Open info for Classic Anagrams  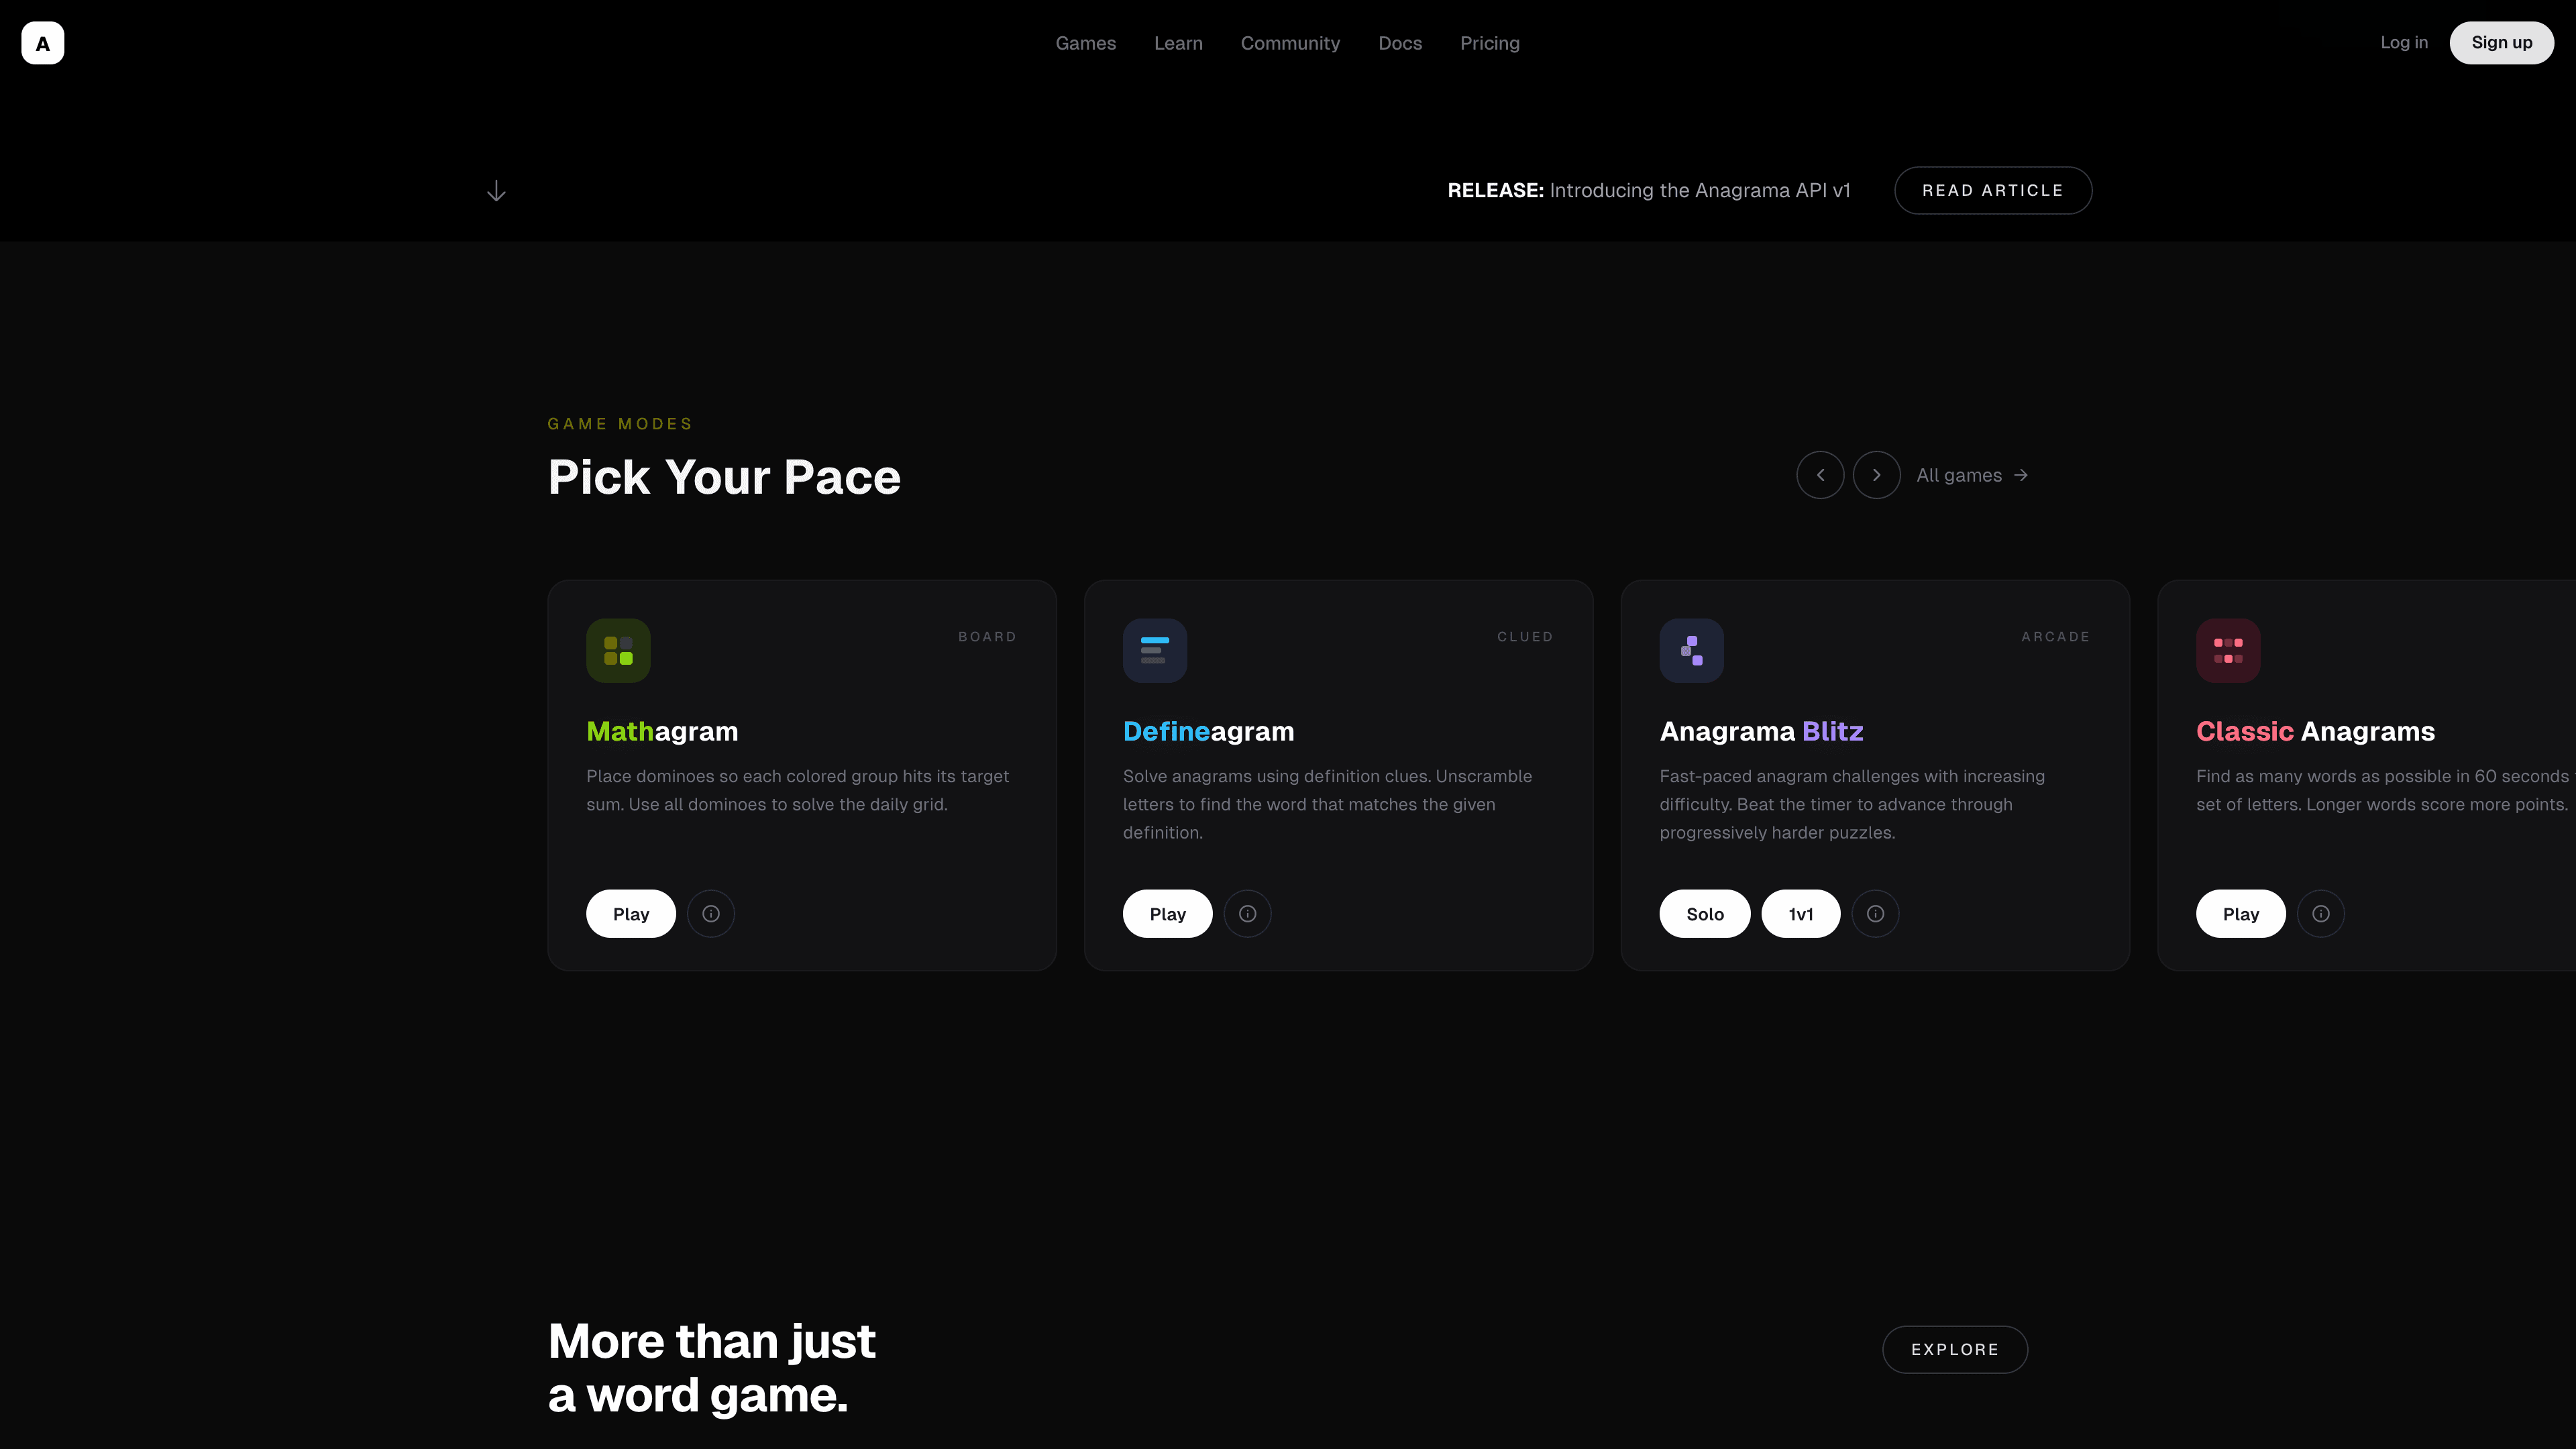click(x=2321, y=913)
